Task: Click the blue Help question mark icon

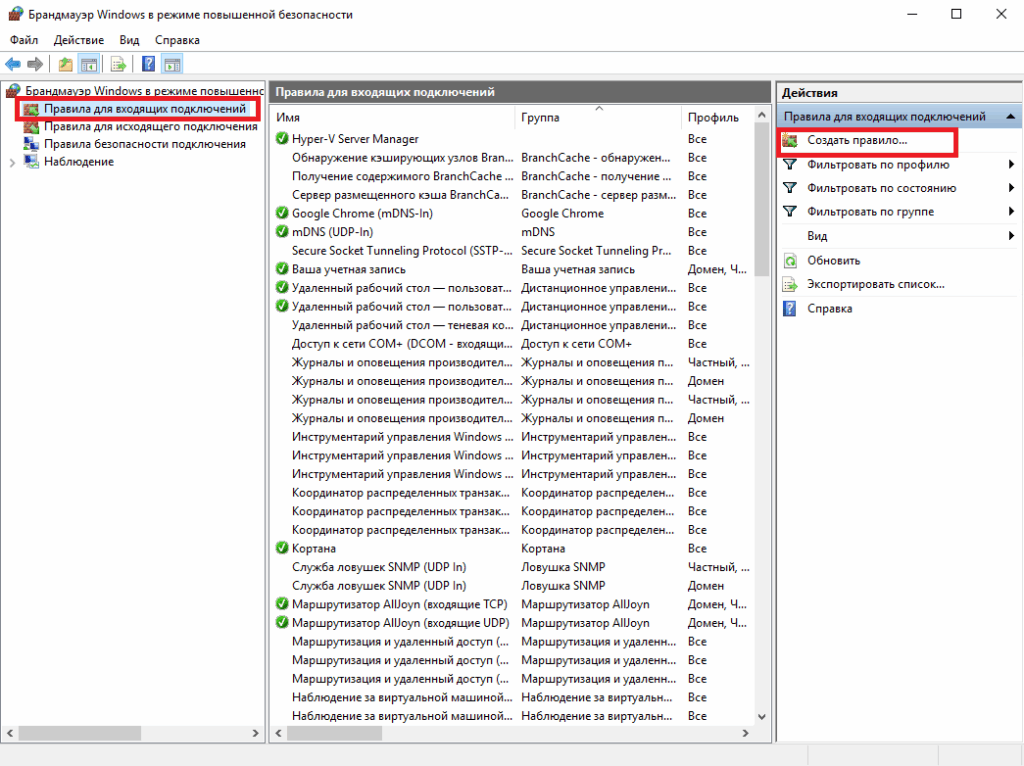Action: click(148, 64)
